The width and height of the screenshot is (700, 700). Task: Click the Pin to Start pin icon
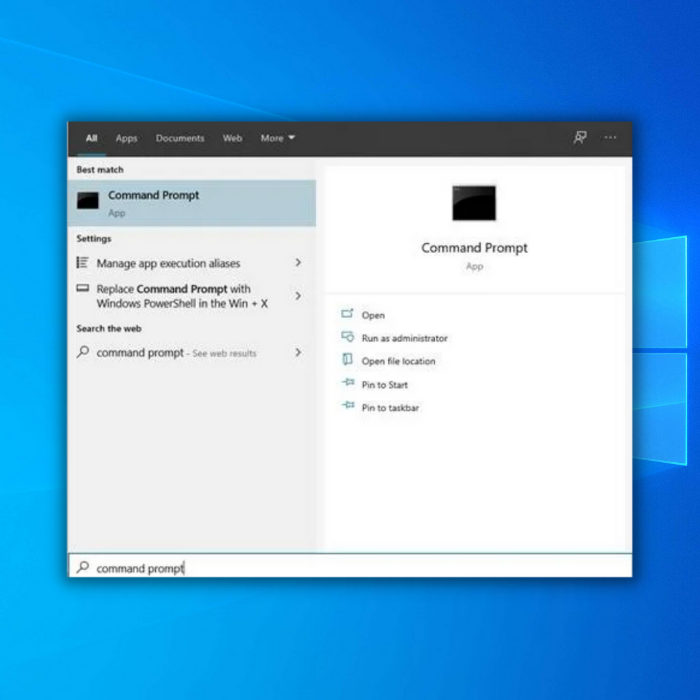click(348, 383)
